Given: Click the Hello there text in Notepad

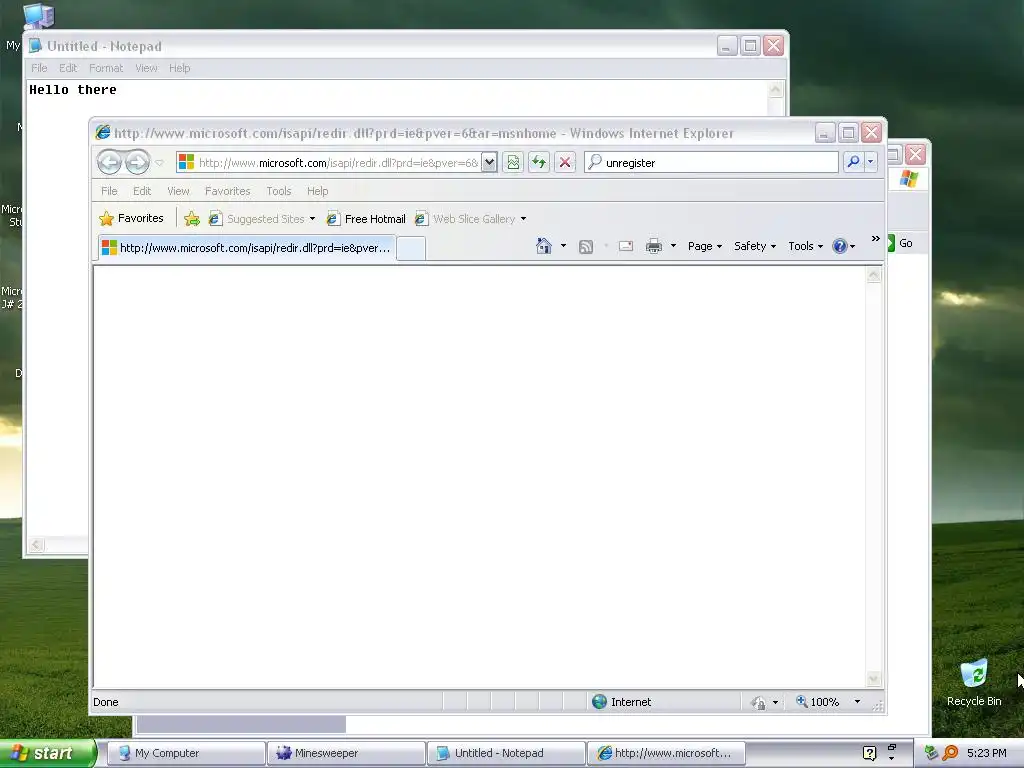Looking at the screenshot, I should click(x=72, y=89).
